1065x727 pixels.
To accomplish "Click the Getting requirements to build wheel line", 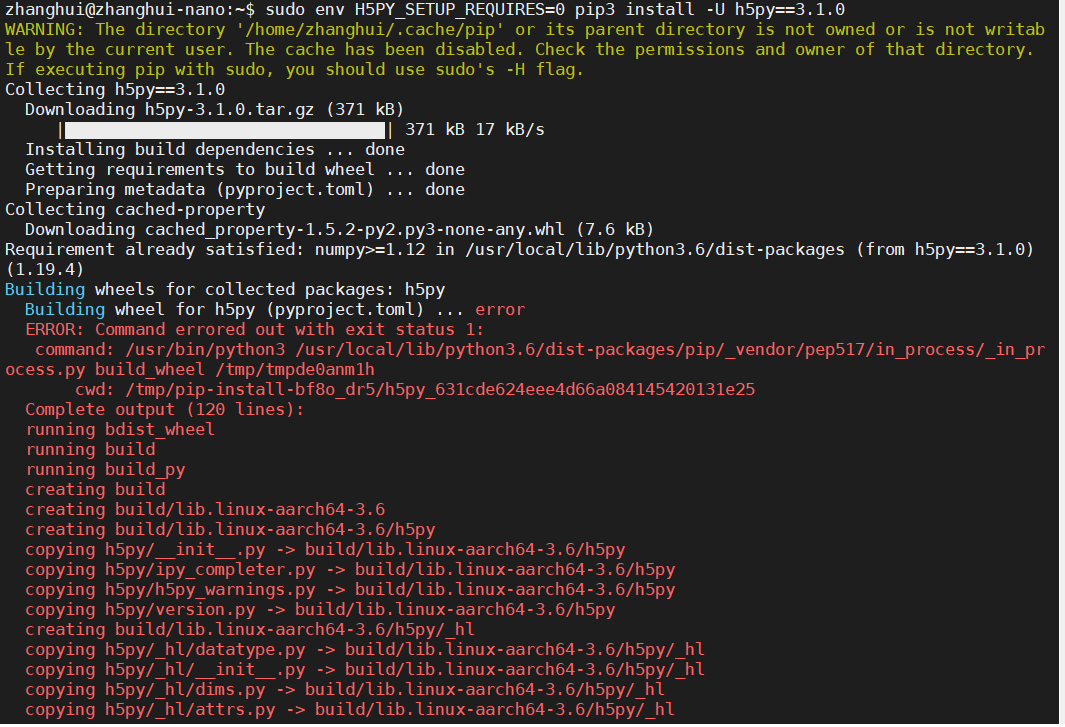I will point(244,170).
